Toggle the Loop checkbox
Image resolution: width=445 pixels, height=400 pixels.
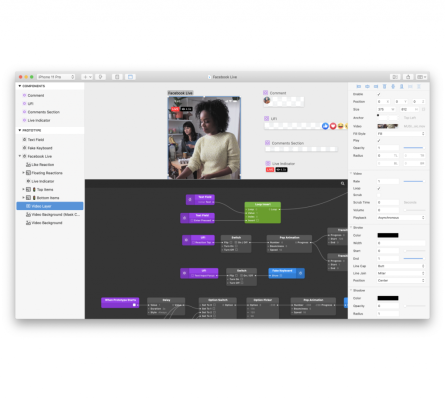(x=379, y=188)
